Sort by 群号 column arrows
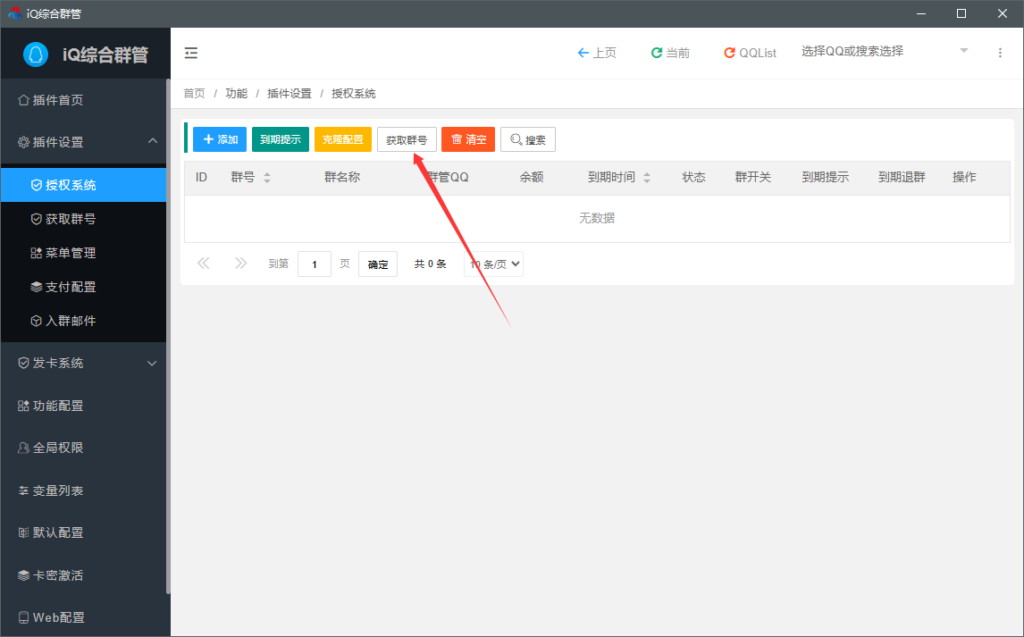The width and height of the screenshot is (1024, 637). coord(266,178)
